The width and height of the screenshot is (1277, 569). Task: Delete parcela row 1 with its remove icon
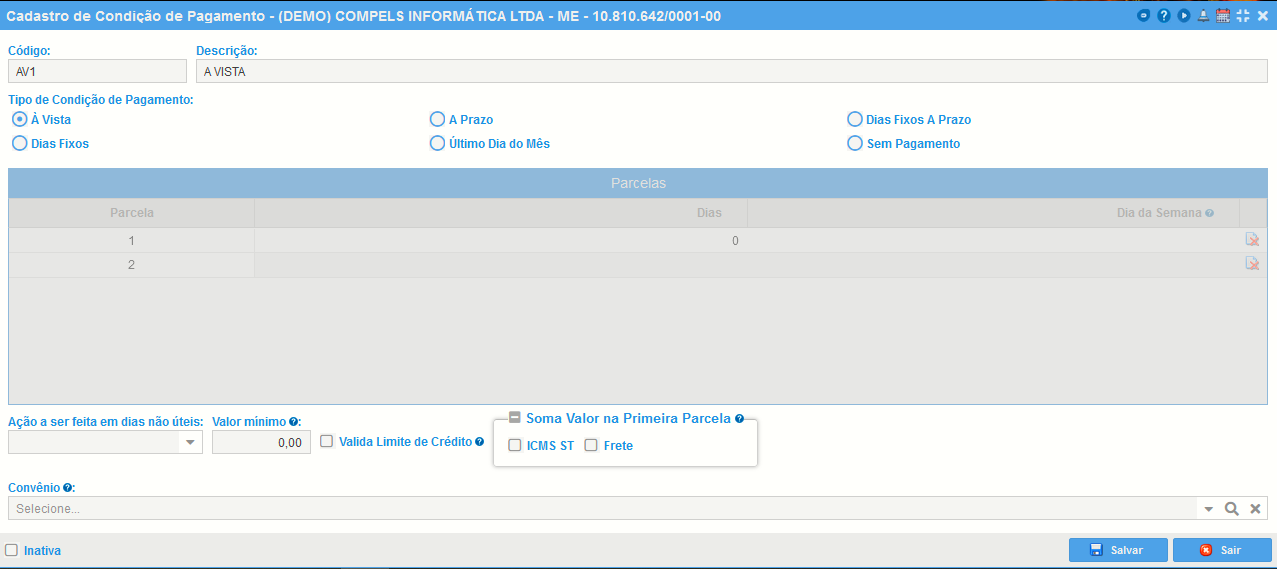[1252, 240]
